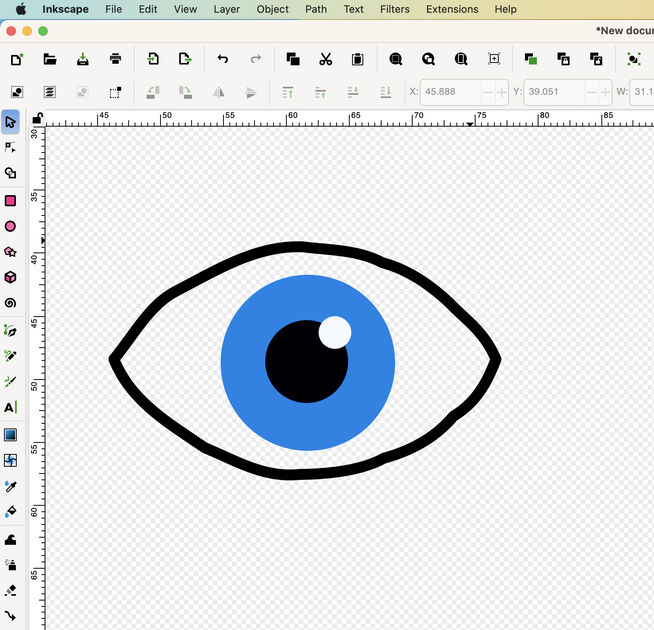Toggle rubberband touch selection mode
This screenshot has width=654, height=630.
[x=115, y=92]
